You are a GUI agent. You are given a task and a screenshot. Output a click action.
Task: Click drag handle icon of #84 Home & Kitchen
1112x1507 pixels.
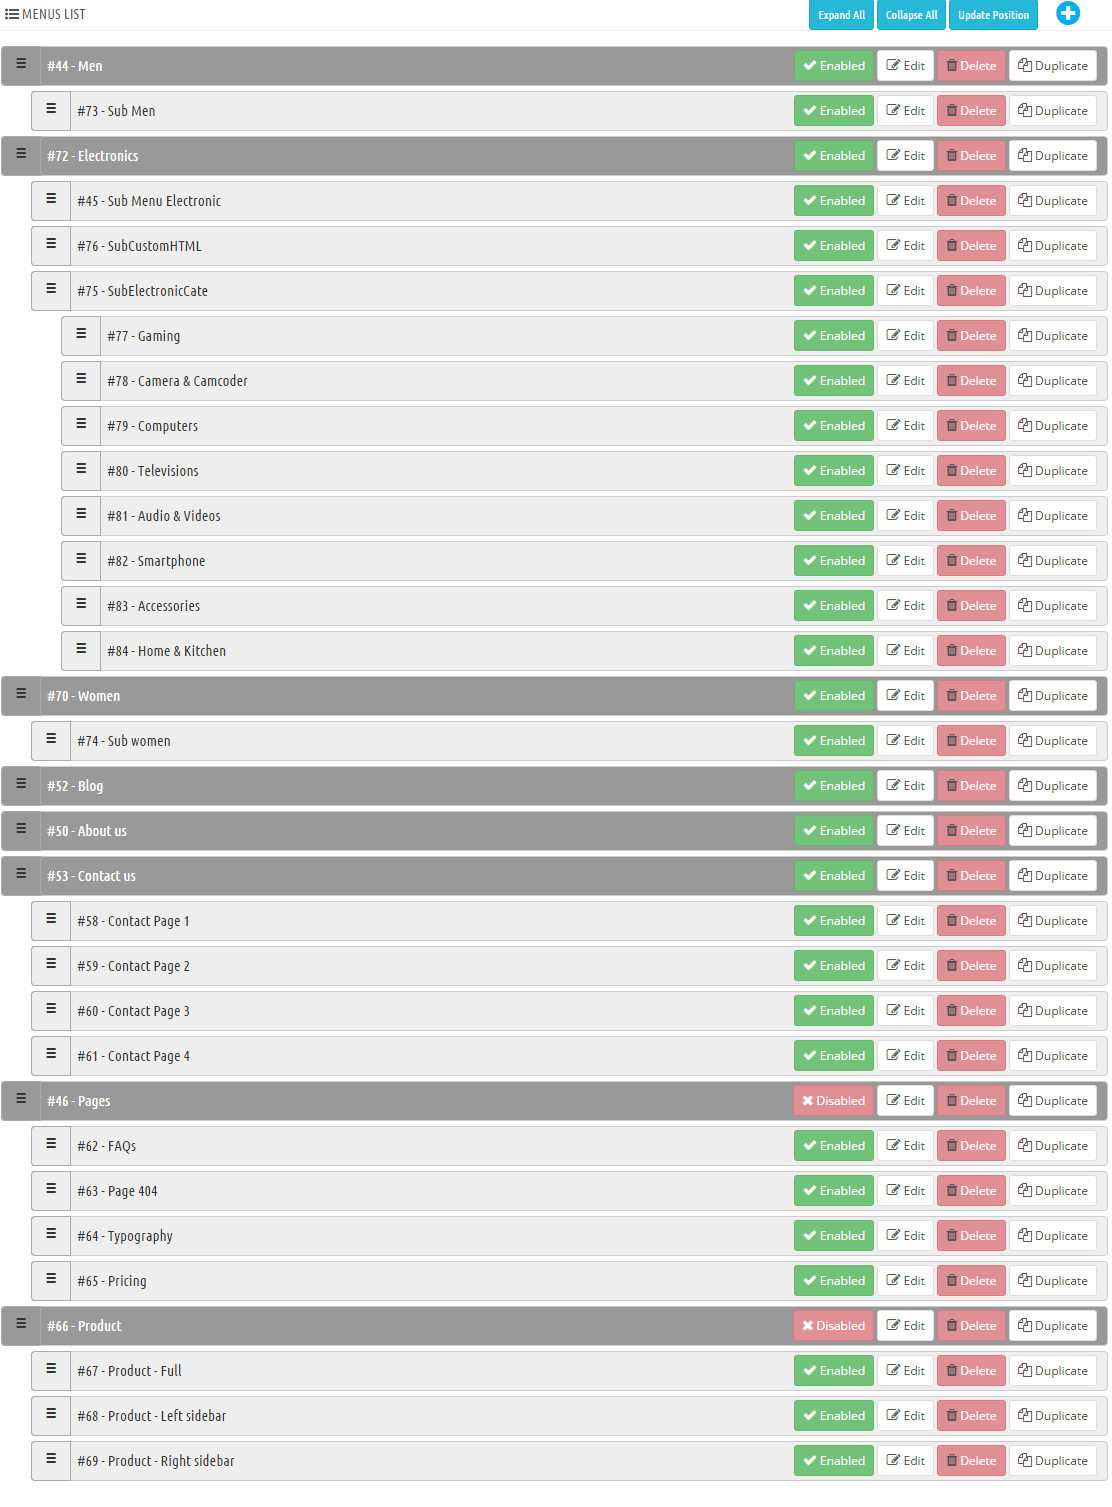click(x=81, y=649)
